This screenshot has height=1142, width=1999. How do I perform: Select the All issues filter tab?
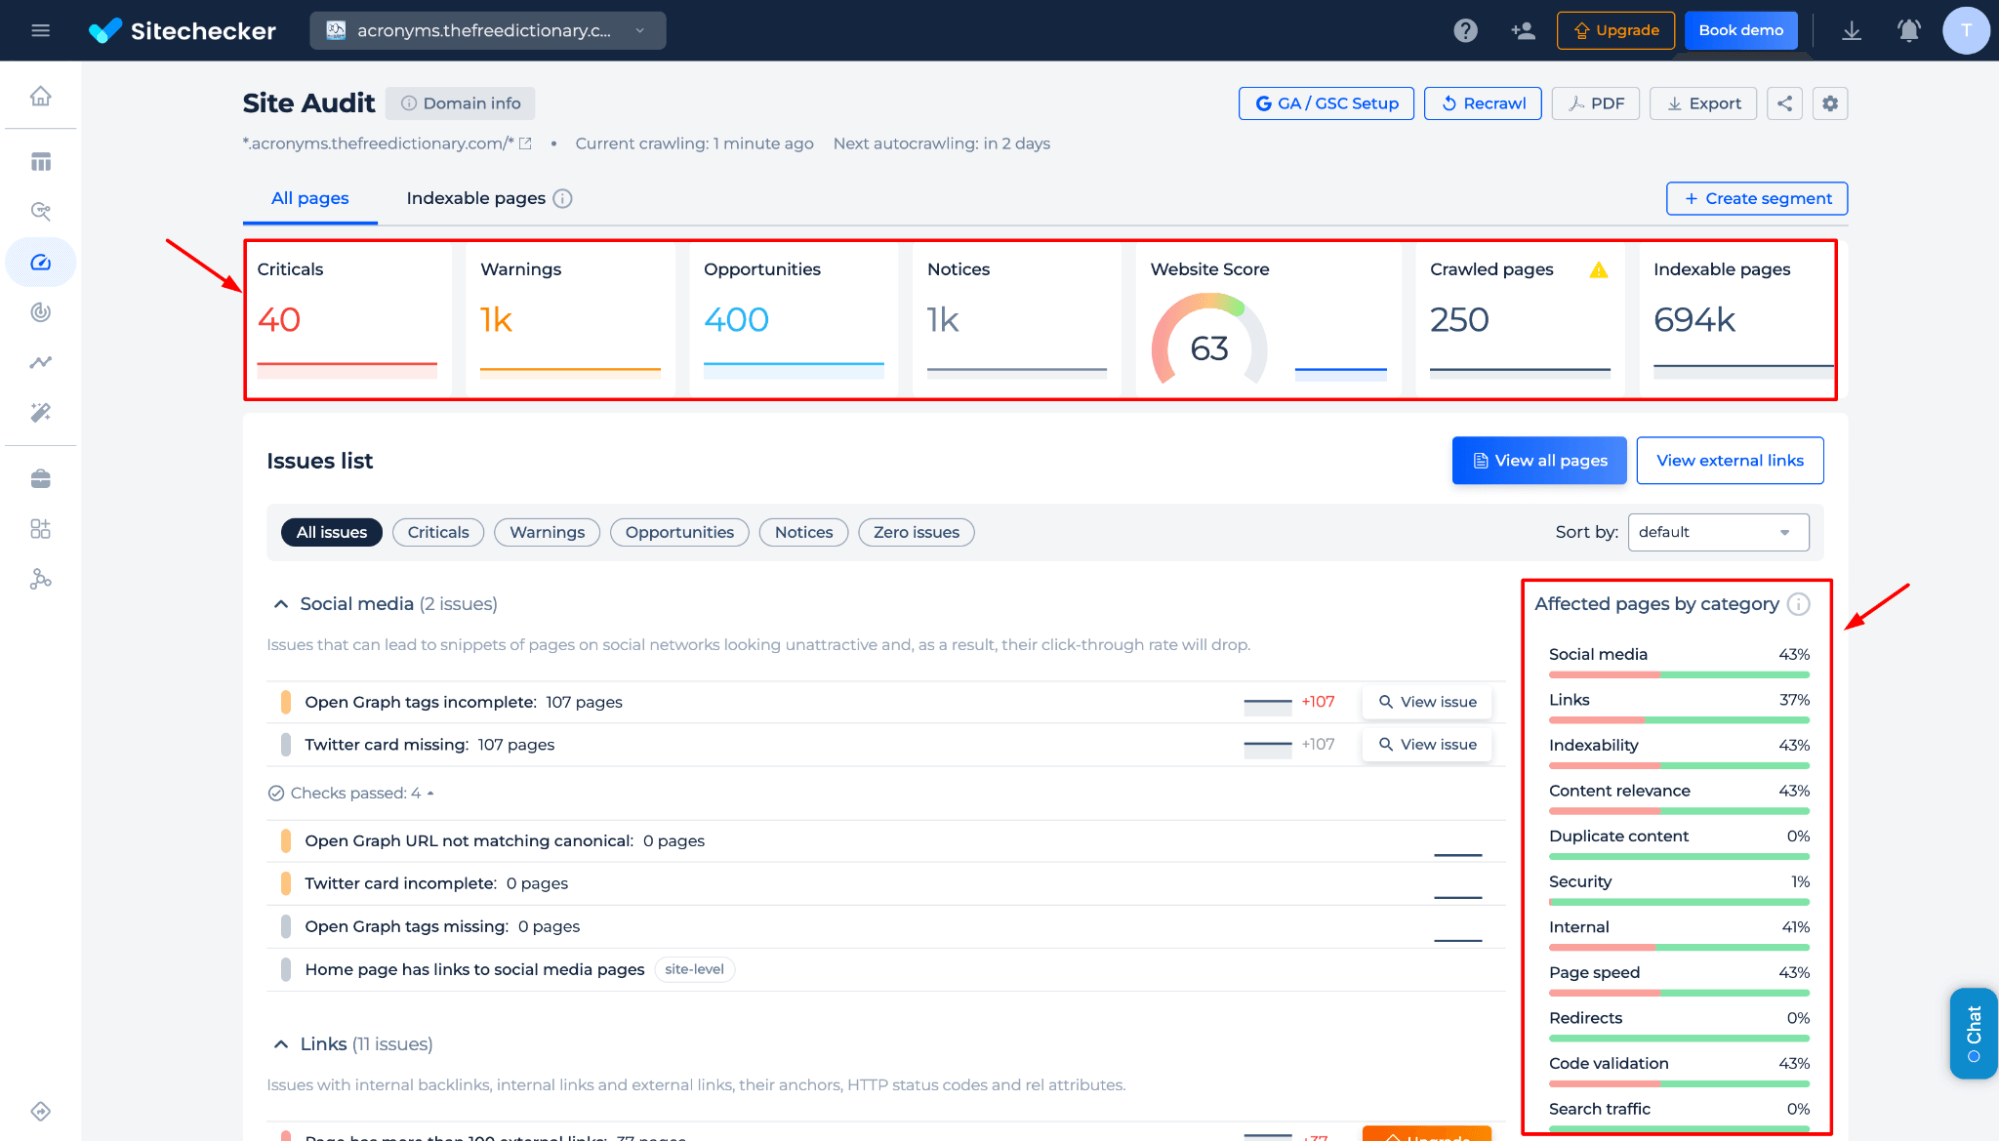click(x=331, y=531)
